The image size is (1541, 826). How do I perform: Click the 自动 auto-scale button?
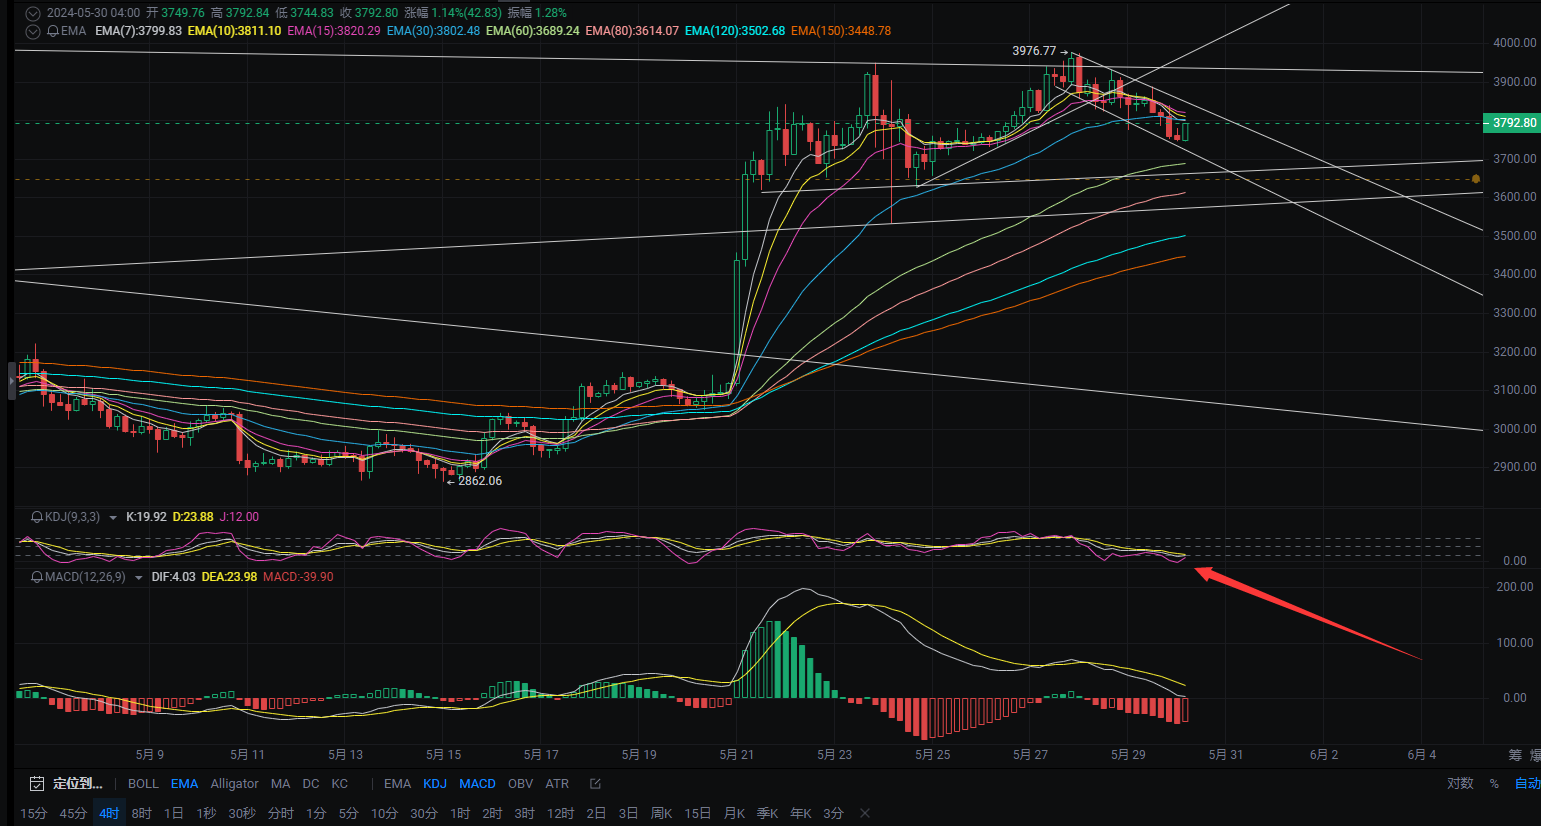point(1527,783)
